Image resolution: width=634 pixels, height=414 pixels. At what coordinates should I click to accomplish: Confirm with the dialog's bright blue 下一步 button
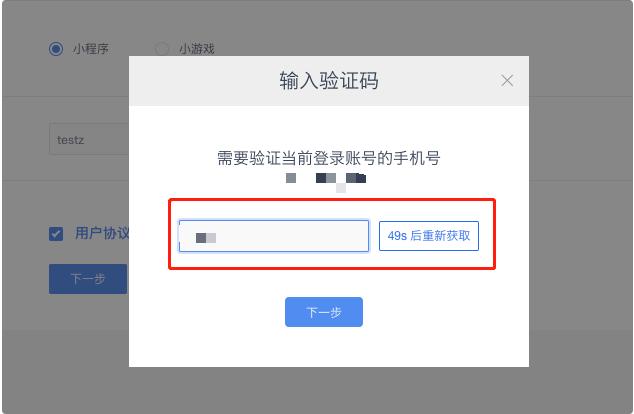point(324,312)
